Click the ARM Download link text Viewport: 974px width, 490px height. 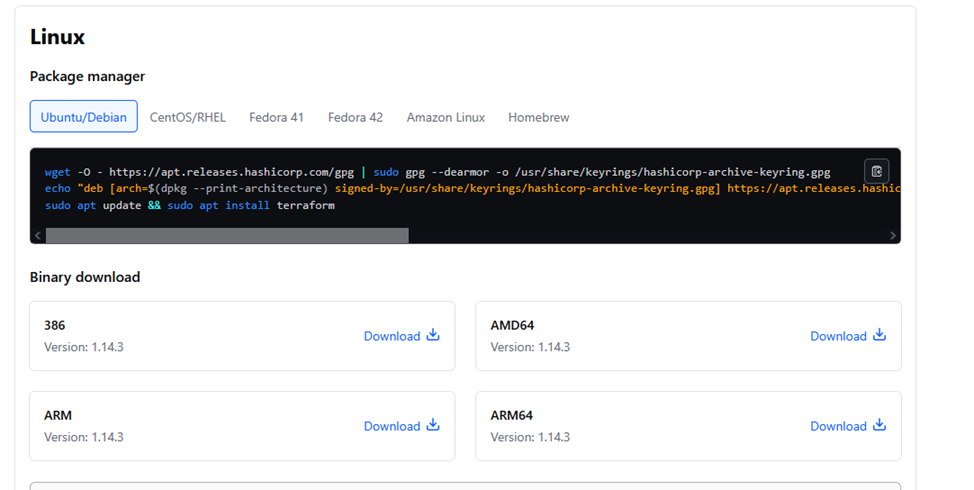(x=392, y=426)
